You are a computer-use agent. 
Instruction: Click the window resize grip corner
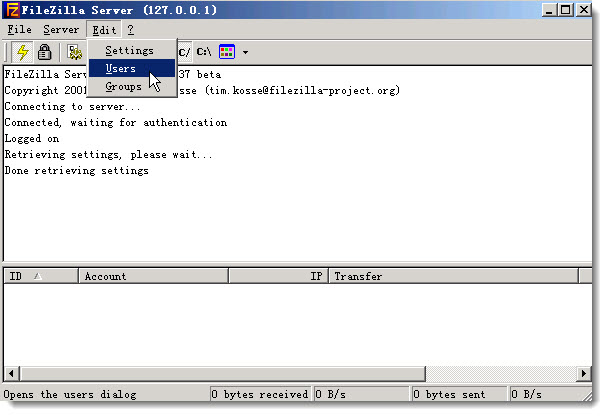pos(587,396)
